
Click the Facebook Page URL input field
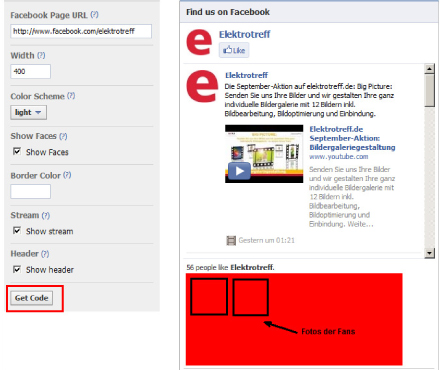tap(81, 31)
